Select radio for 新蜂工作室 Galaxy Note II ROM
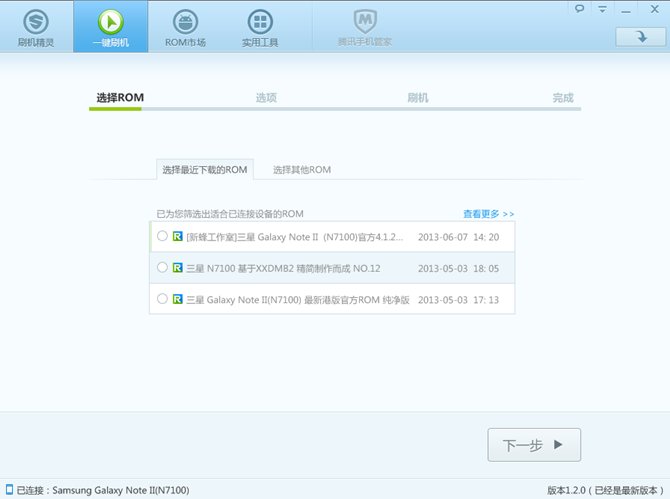Screen dimensions: 670x499 [x=162, y=236]
